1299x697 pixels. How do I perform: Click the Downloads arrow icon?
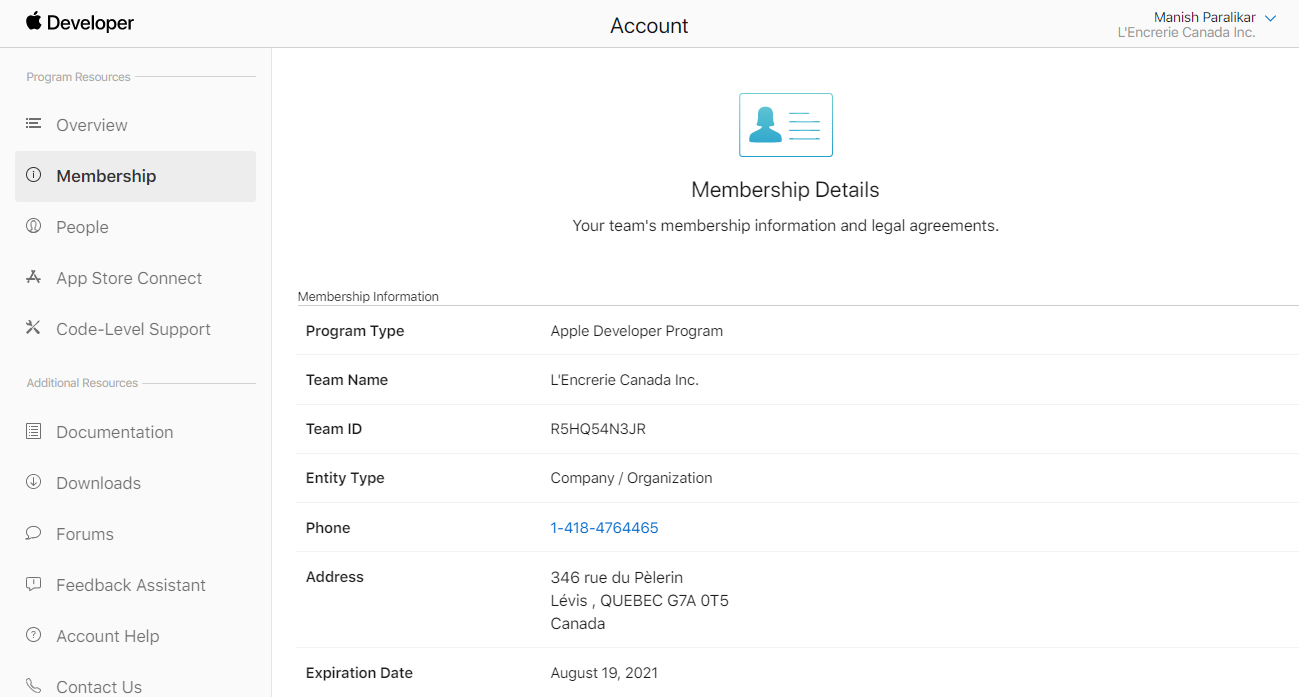point(34,482)
